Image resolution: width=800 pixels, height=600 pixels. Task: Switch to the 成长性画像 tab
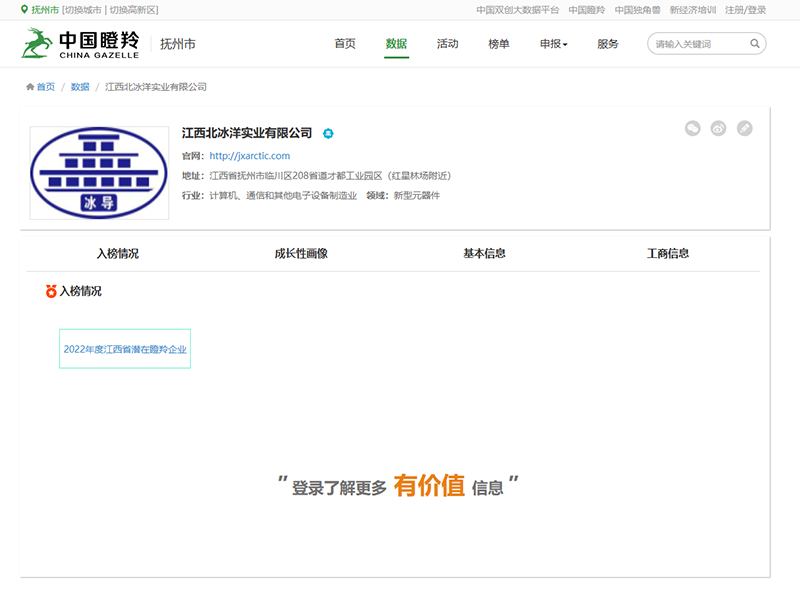(301, 254)
